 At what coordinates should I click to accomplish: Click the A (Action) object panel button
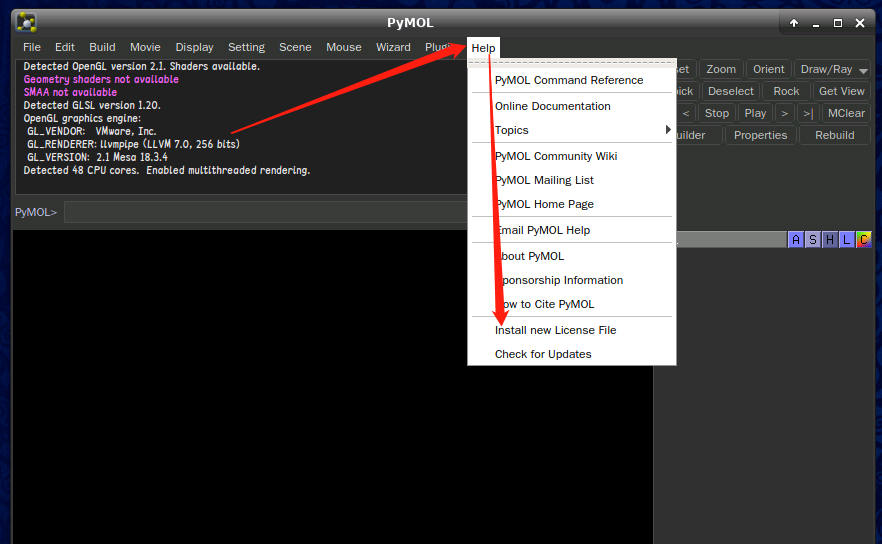point(795,240)
